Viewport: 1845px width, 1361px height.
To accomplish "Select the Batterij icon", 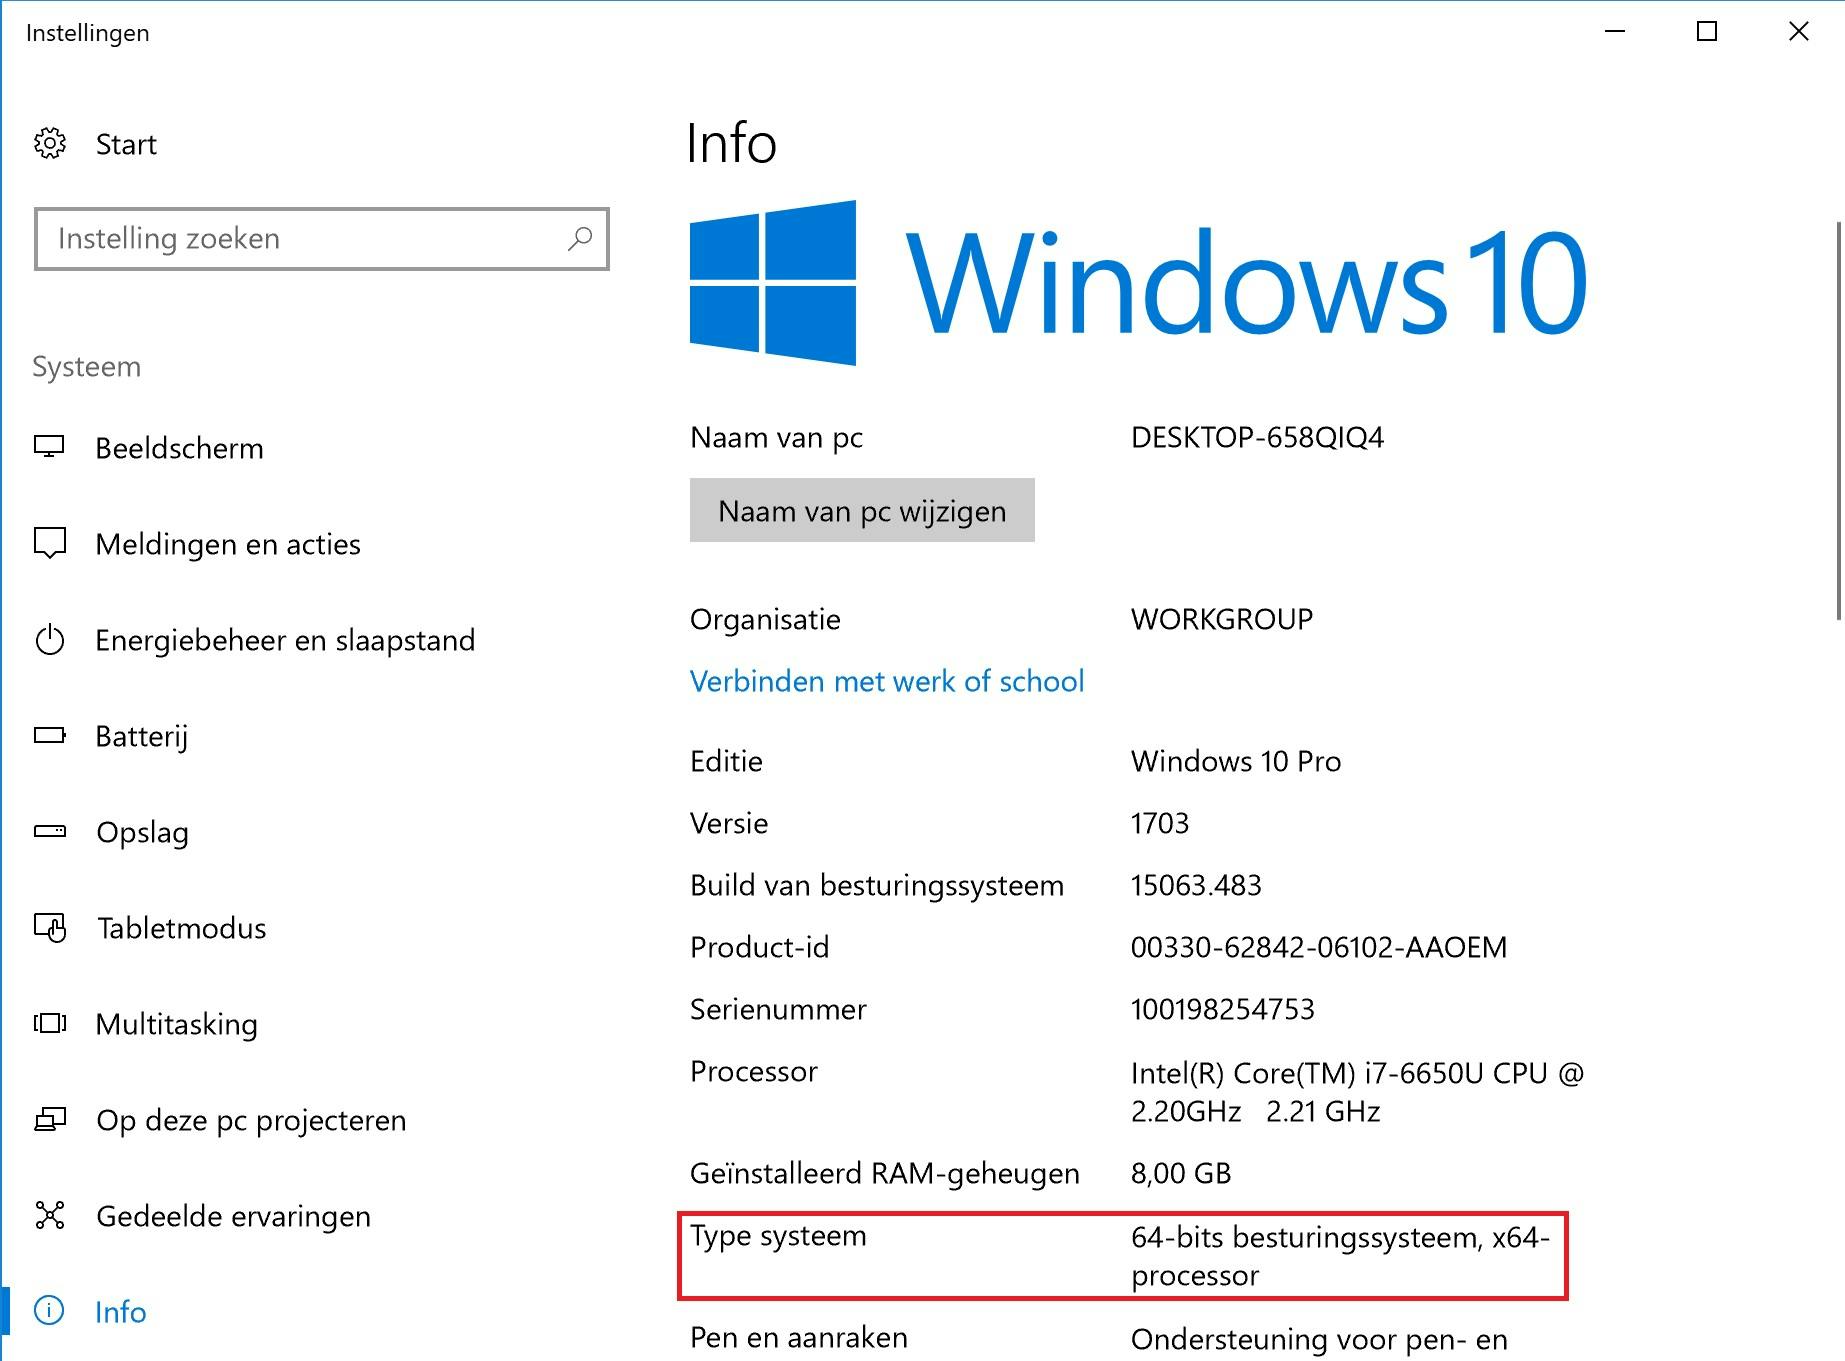I will (x=51, y=735).
